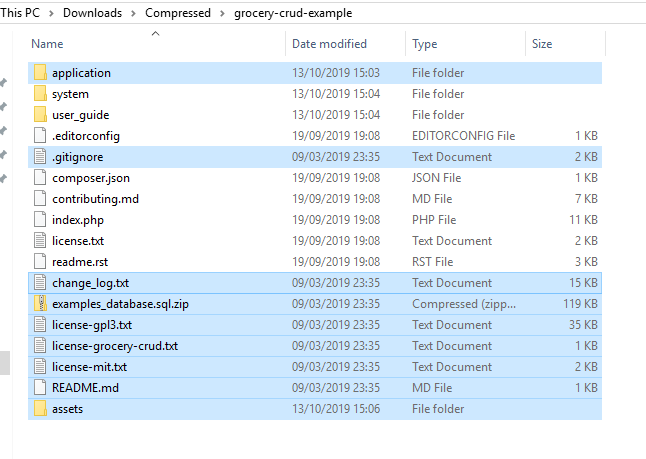The height and width of the screenshot is (459, 646).
Task: Click the examples_database.sql.zip archive icon
Action: click(x=40, y=304)
